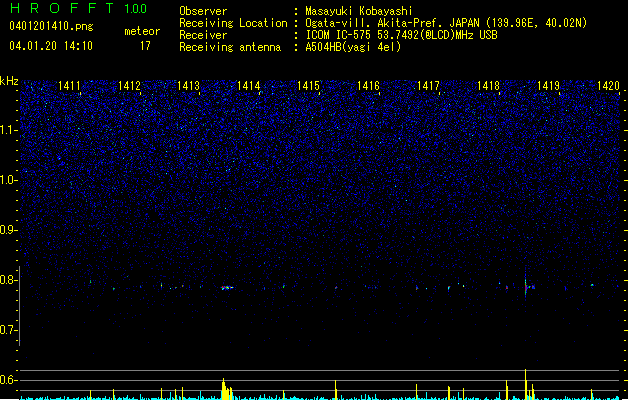Image resolution: width=629 pixels, height=400 pixels.
Task: Click the yellow spike between 1415 and 1416
Action: 336,390
